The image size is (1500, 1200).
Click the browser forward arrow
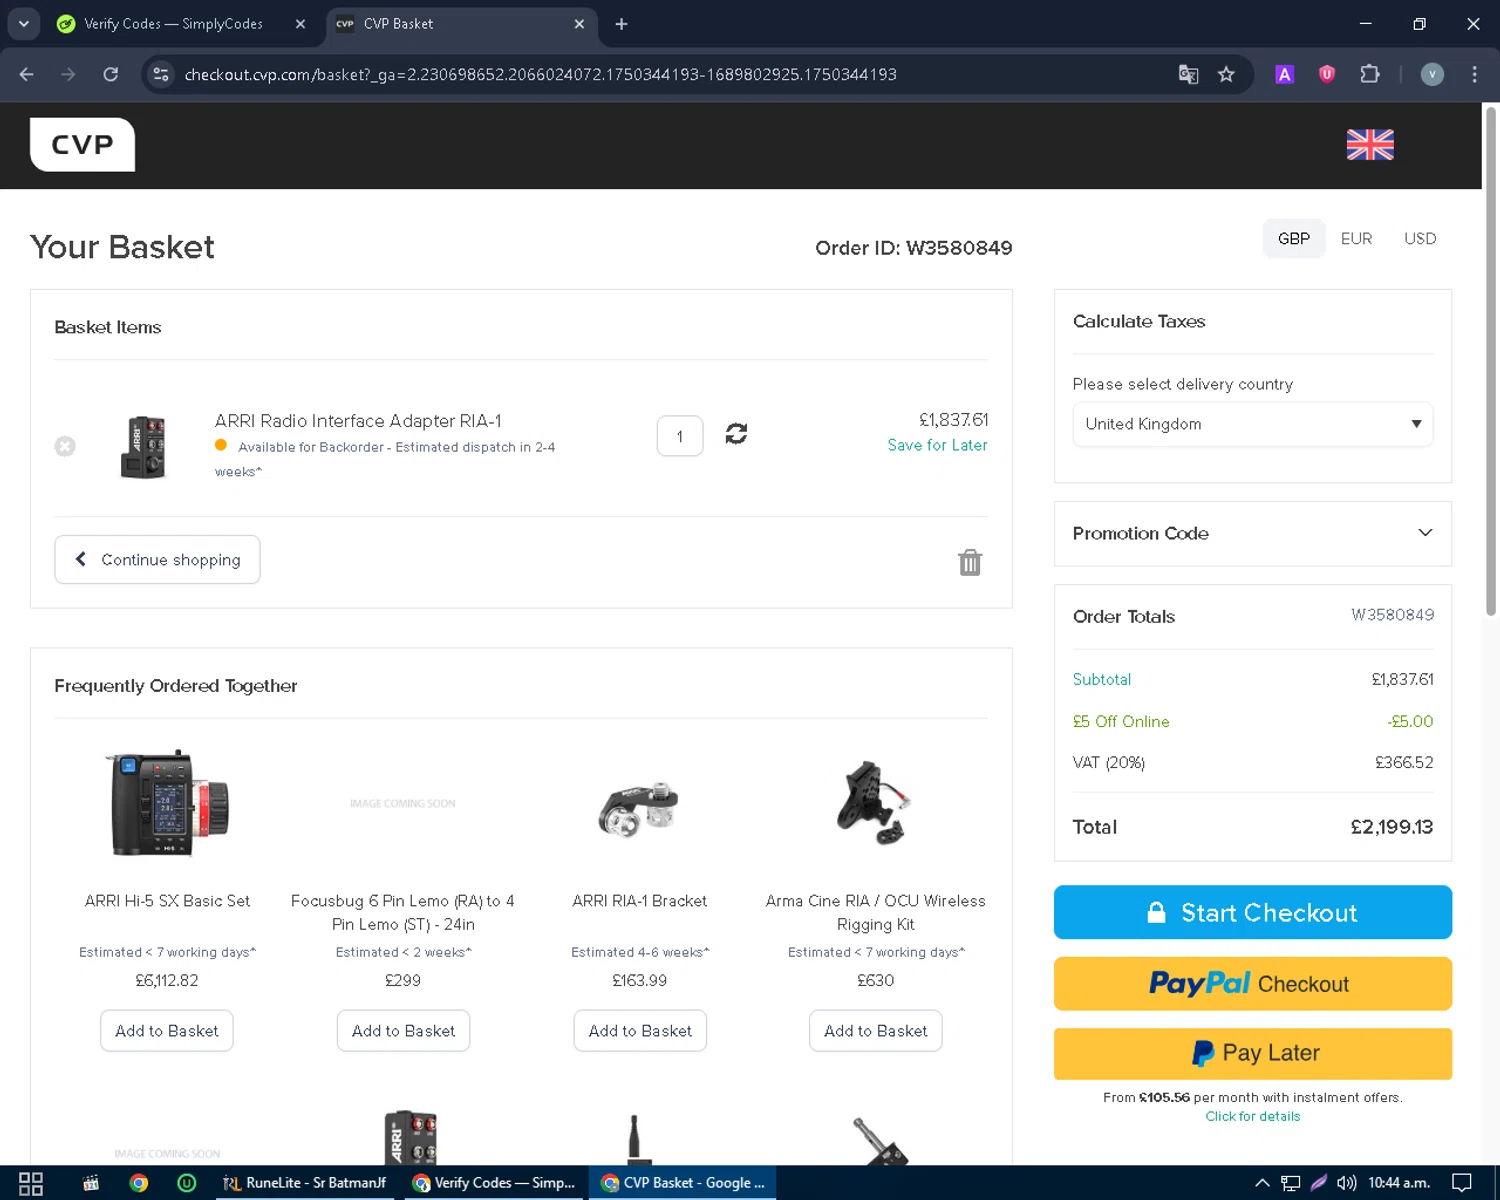(68, 74)
